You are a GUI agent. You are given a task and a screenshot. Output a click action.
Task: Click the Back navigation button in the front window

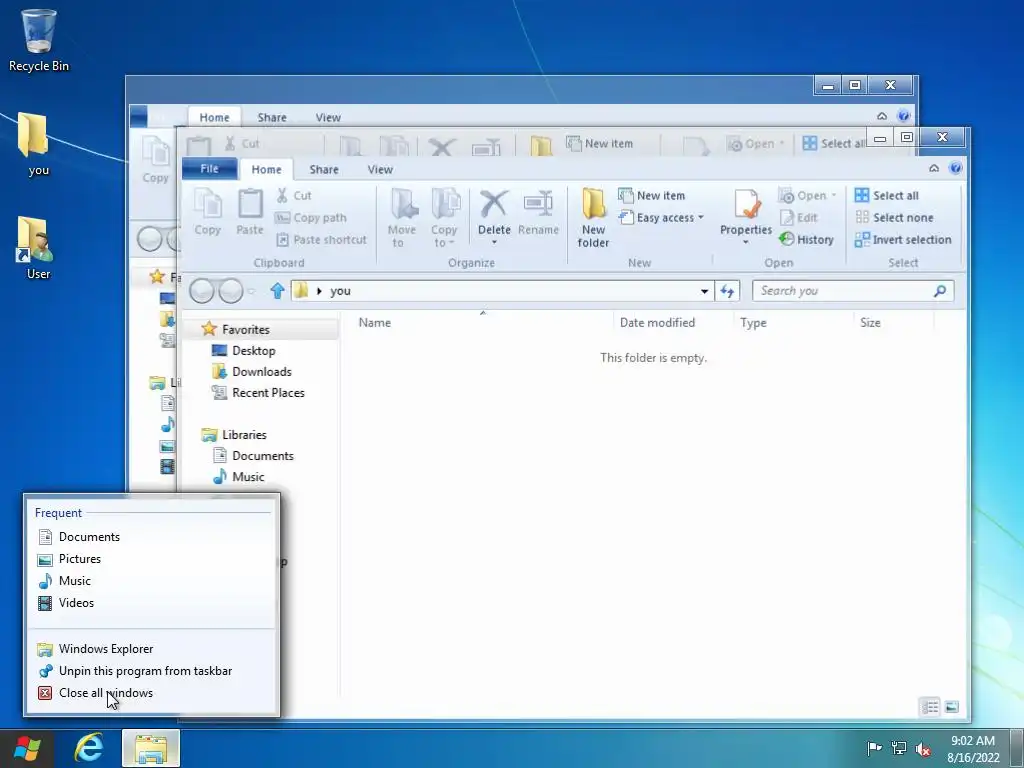[202, 291]
